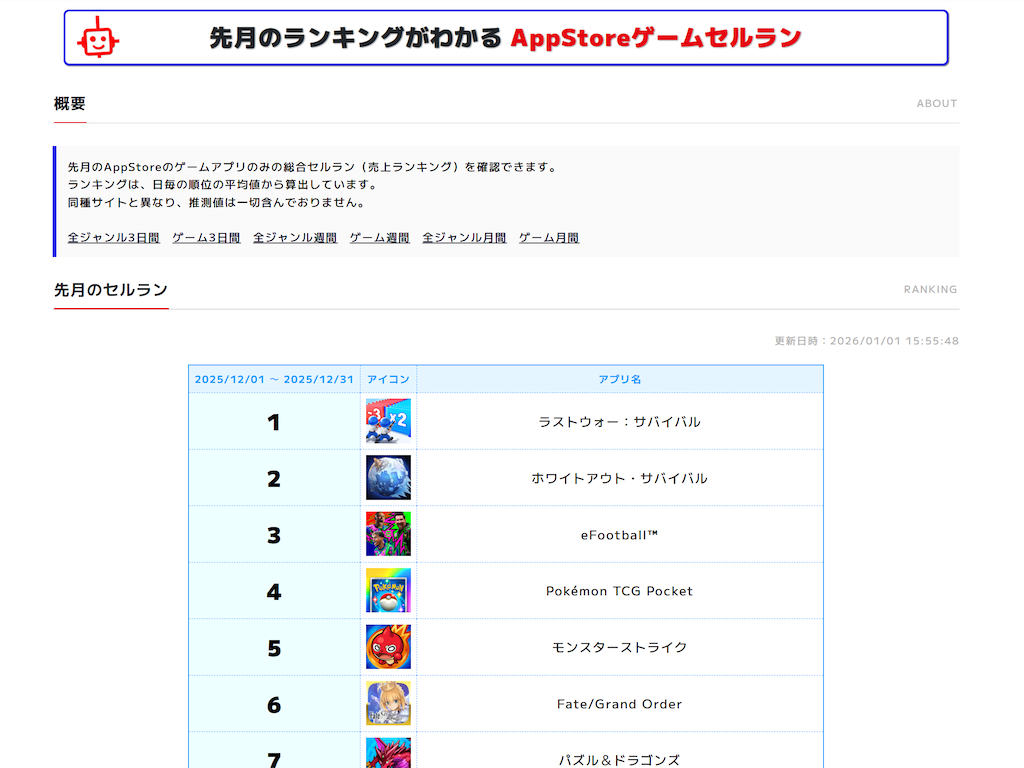Click the Fate/Grand Order app icon
Viewport: 1024px width, 768px height.
click(x=388, y=704)
